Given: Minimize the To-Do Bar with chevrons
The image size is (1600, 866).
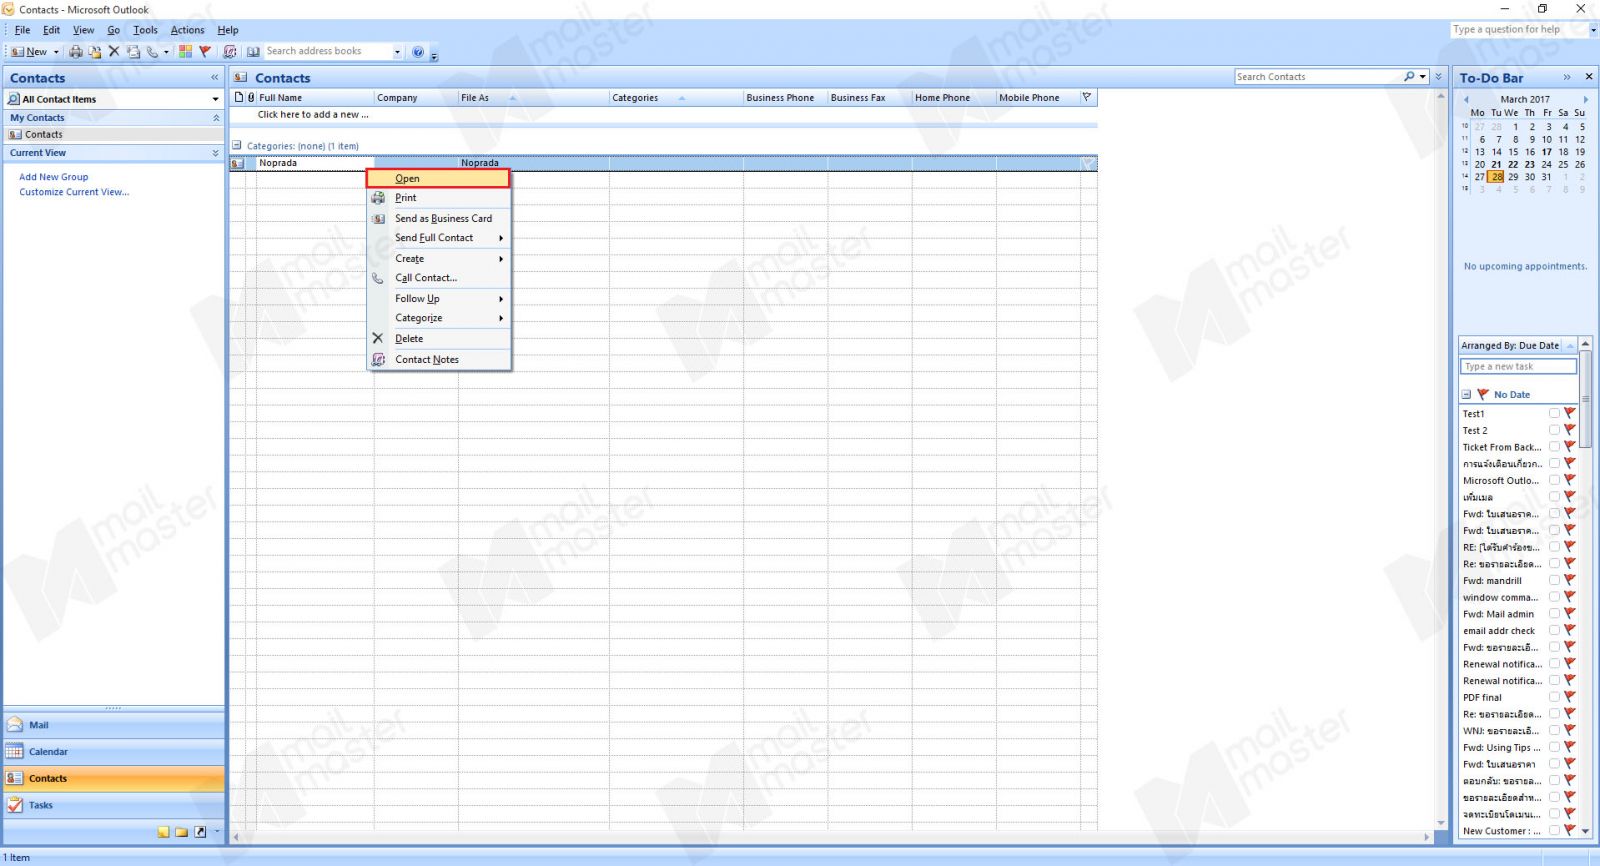Looking at the screenshot, I should click(x=1567, y=77).
